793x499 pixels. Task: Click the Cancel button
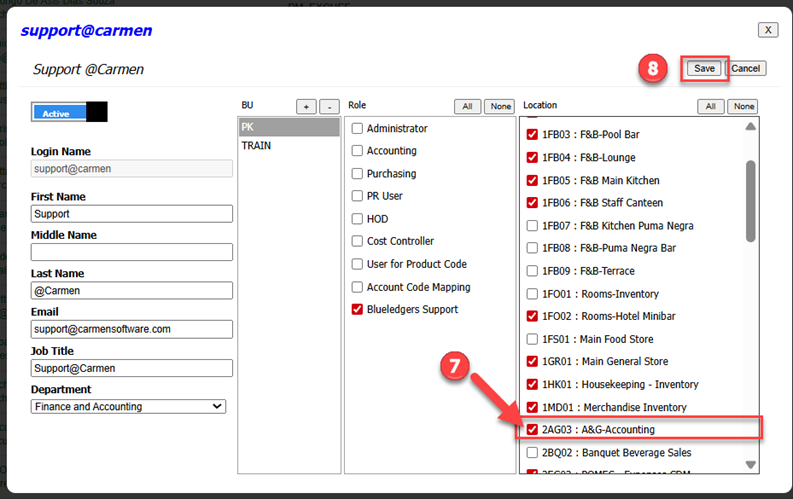pos(745,68)
